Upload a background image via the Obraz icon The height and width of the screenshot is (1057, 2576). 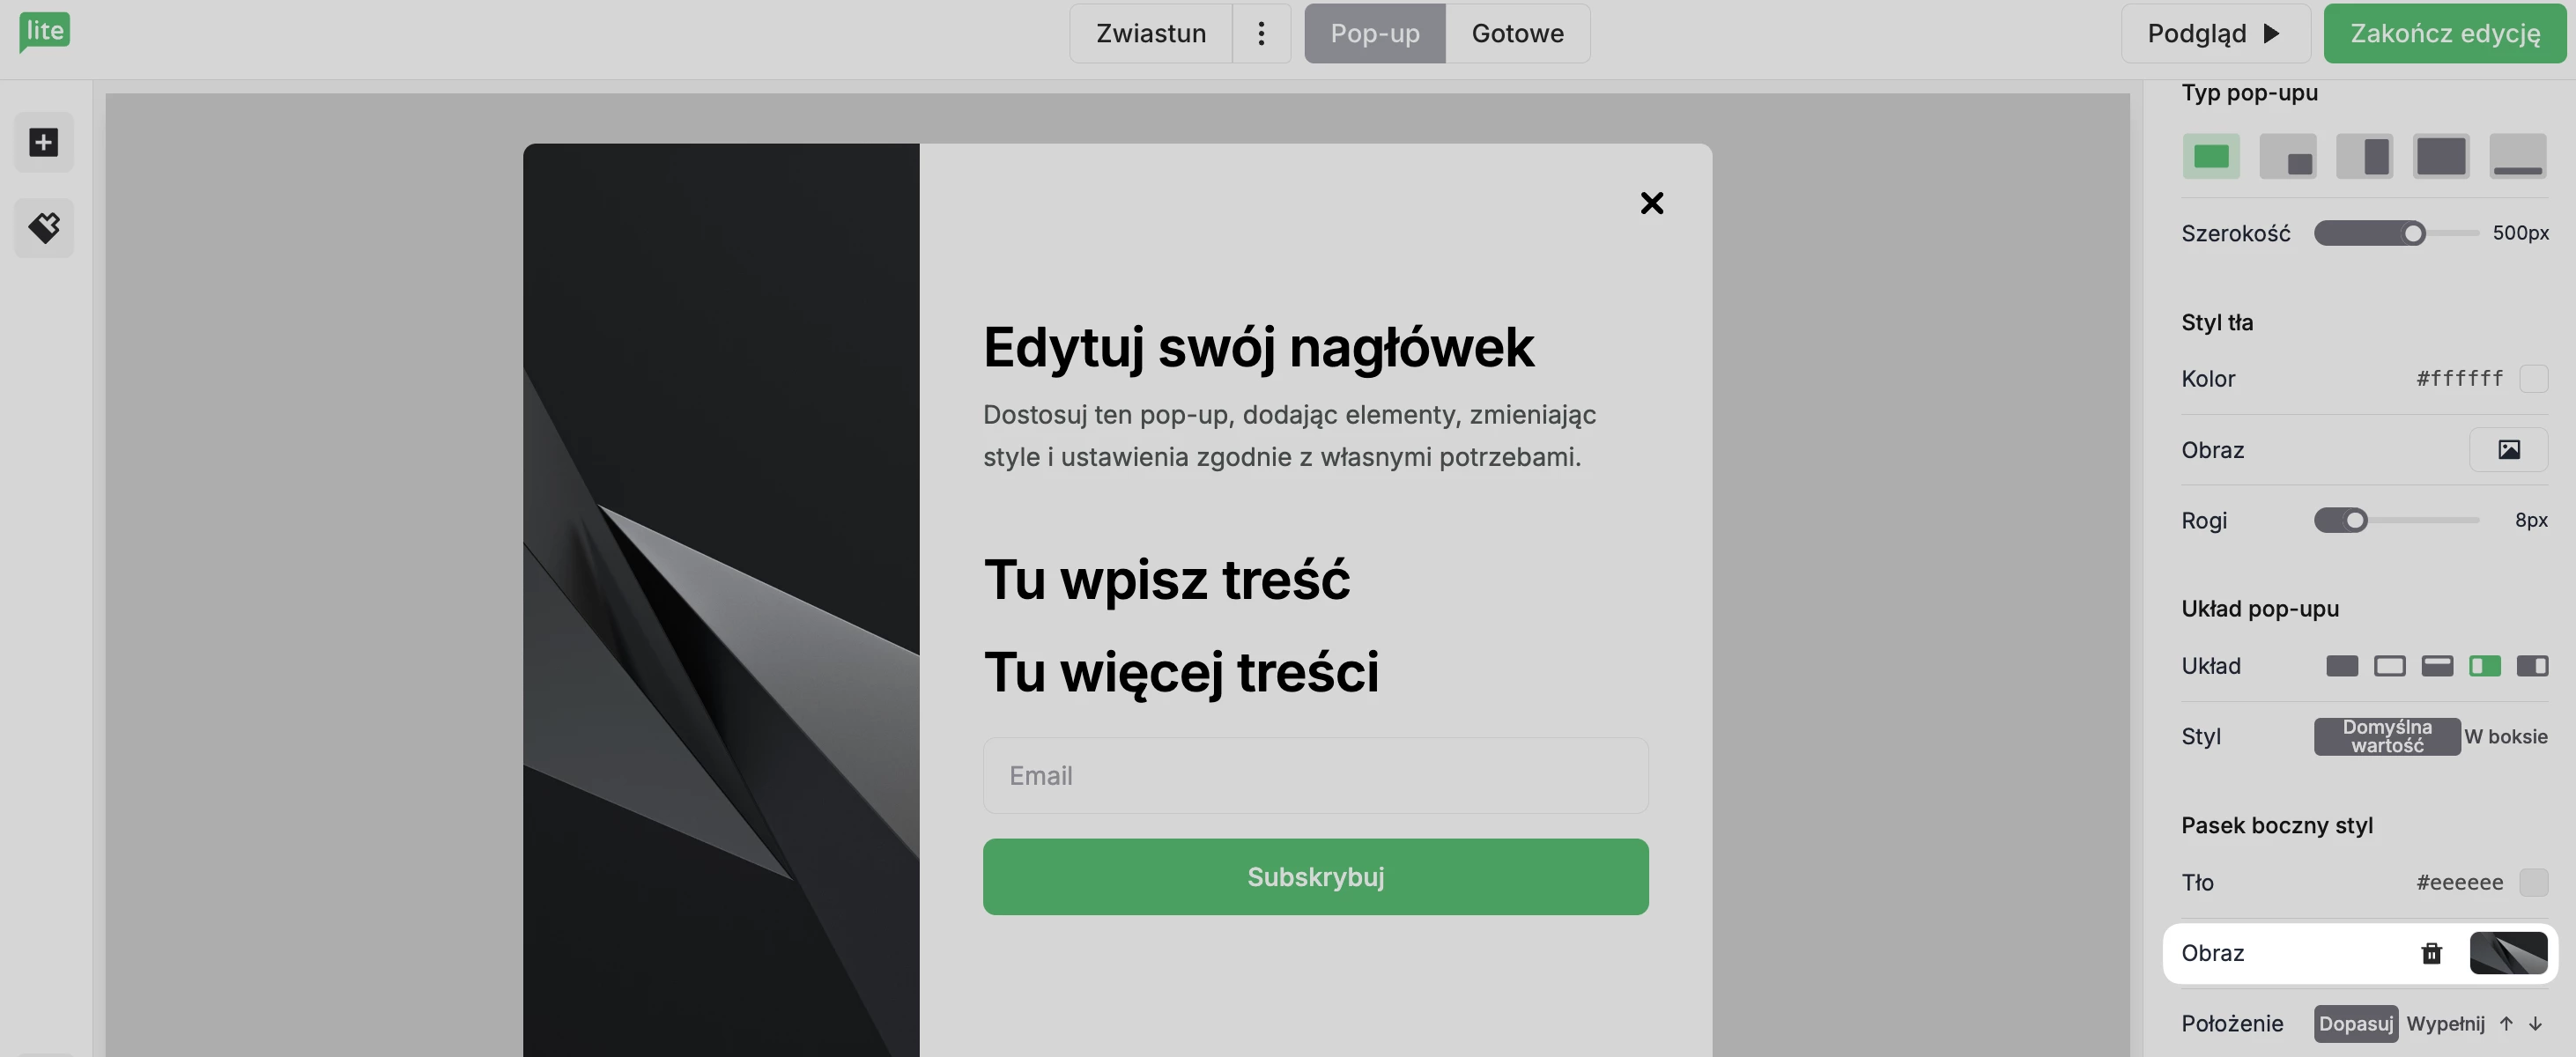click(2508, 450)
